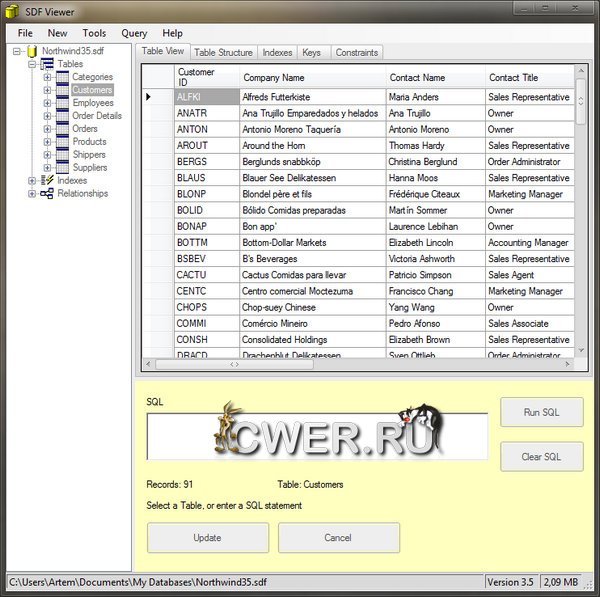Click the Update button
The image size is (600, 597).
[207, 538]
